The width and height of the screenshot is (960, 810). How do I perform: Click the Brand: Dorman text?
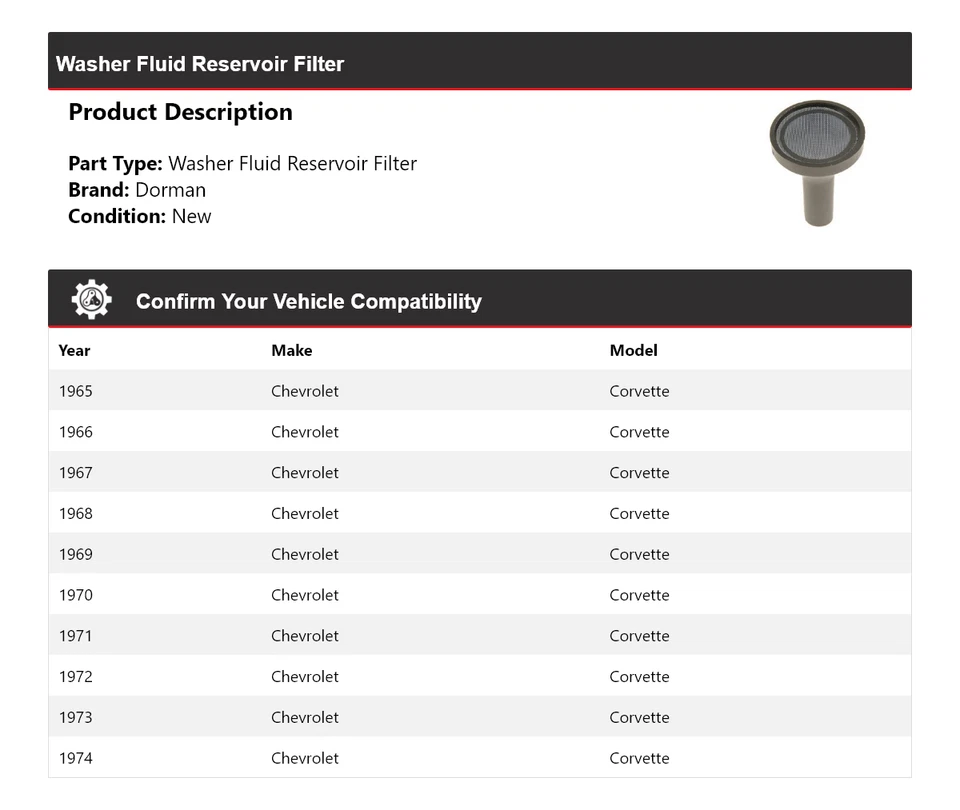pos(137,190)
